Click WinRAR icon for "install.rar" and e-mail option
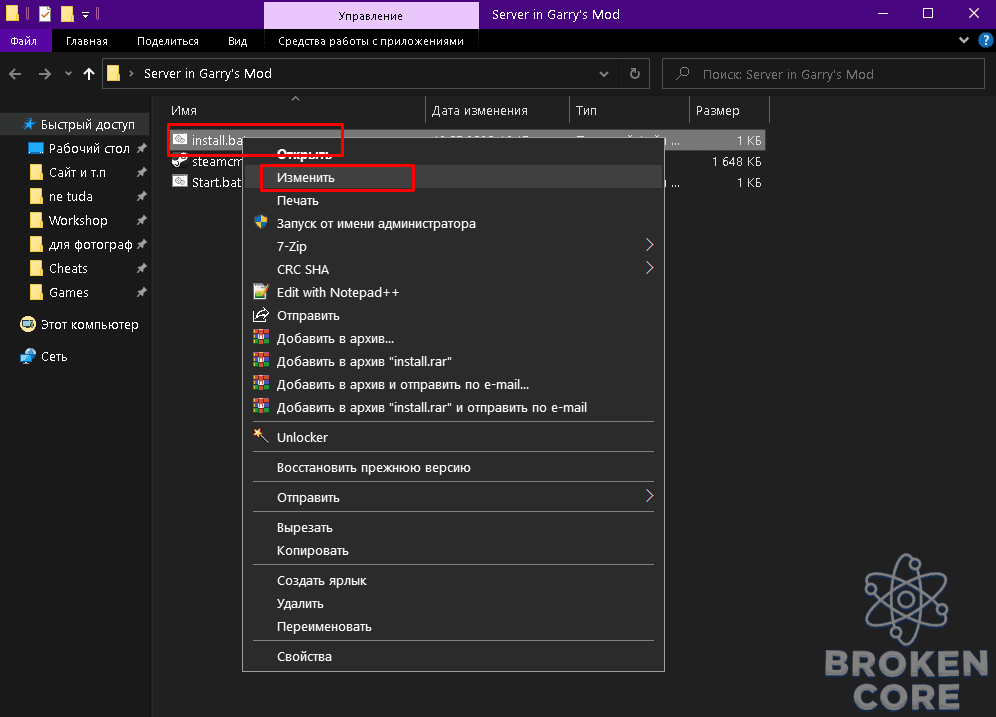The height and width of the screenshot is (717, 996). click(261, 406)
